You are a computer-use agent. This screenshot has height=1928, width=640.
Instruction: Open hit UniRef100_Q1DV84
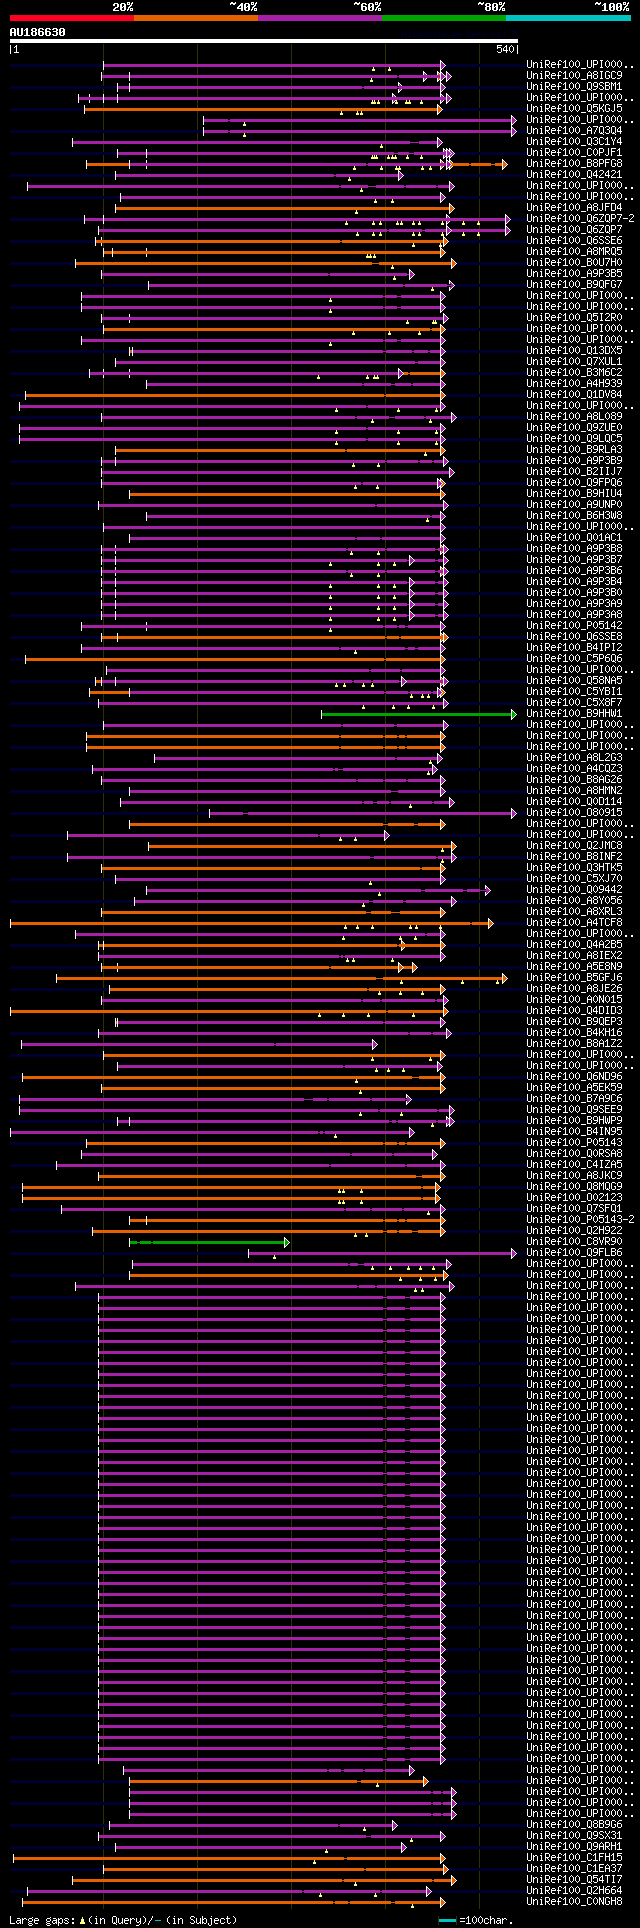(574, 394)
